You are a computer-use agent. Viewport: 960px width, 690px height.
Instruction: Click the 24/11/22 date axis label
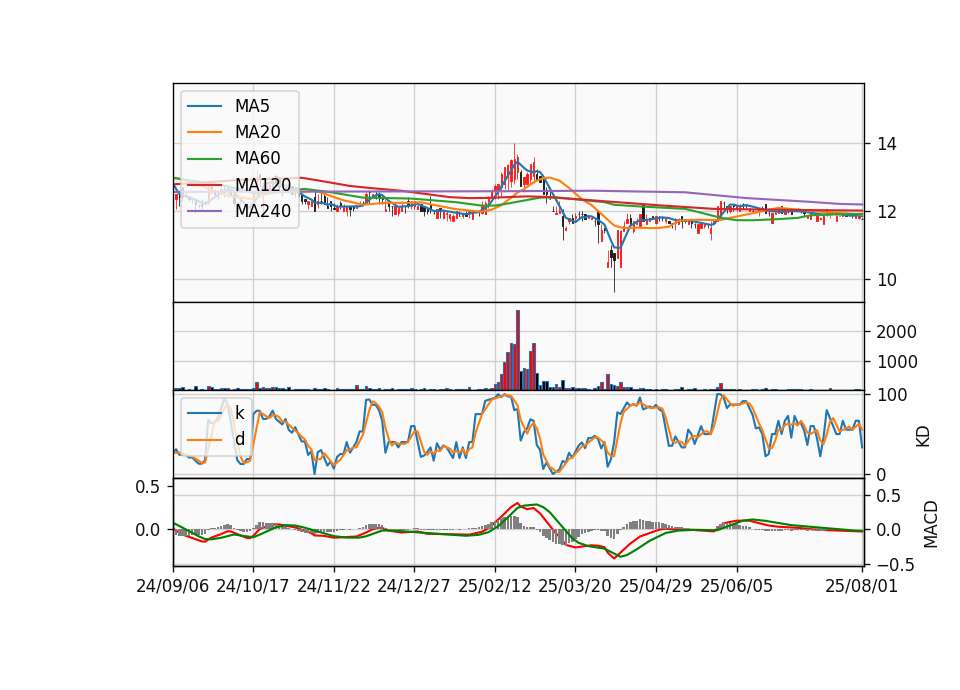tap(334, 586)
